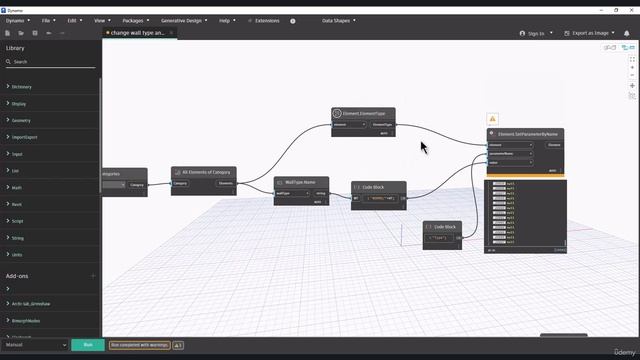Click the Redo arrow icon
640x360 pixels.
(x=62, y=33)
